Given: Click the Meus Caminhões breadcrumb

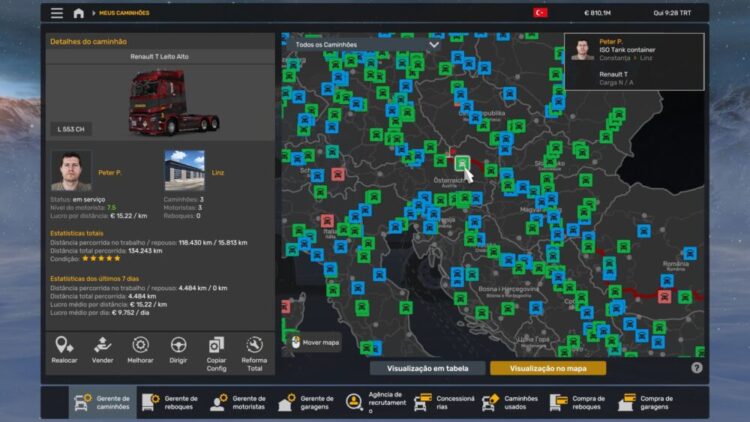Looking at the screenshot, I should pyautogui.click(x=124, y=13).
